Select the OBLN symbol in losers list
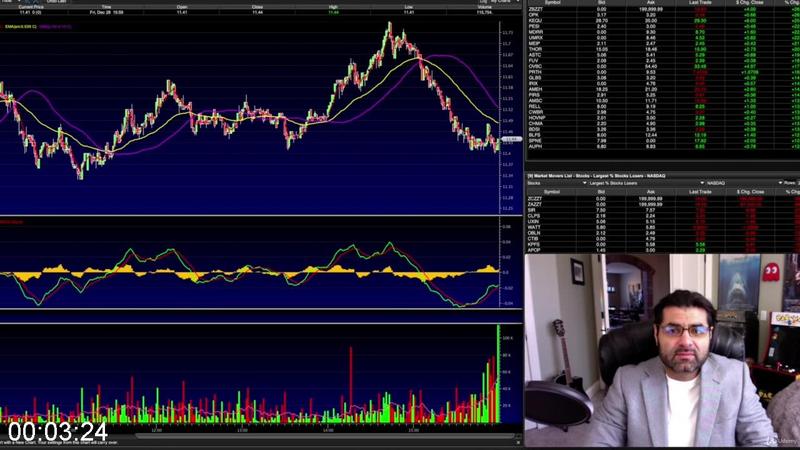Screen dimensions: 800x450 point(534,233)
